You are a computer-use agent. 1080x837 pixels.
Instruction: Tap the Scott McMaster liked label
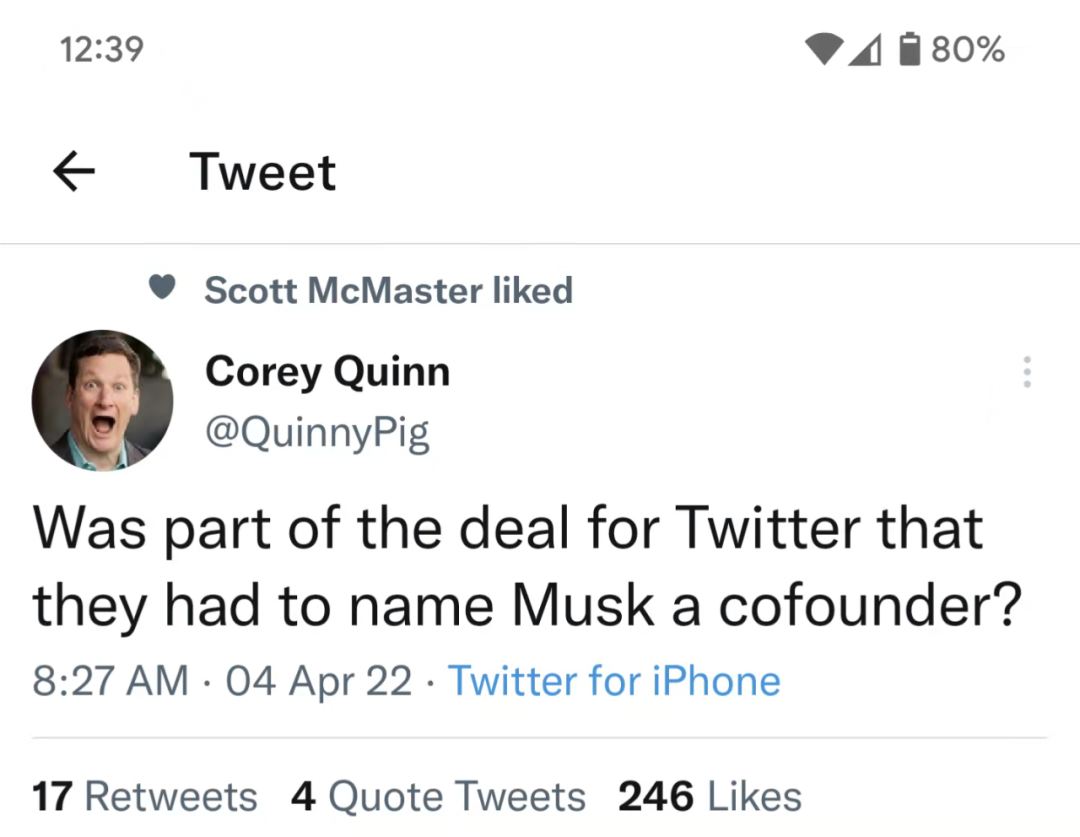click(x=388, y=290)
